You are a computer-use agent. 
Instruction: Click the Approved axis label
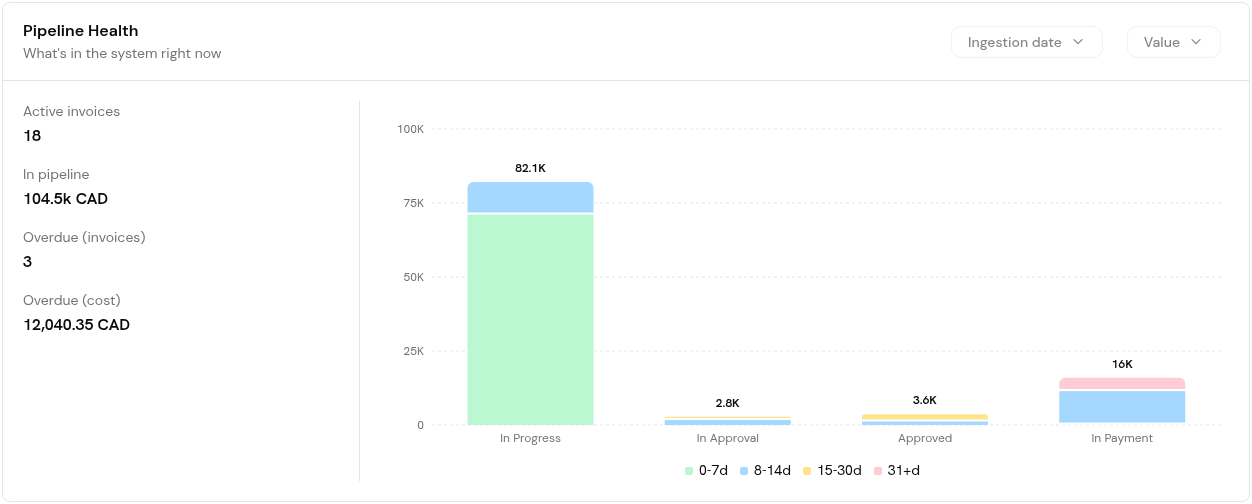click(925, 438)
